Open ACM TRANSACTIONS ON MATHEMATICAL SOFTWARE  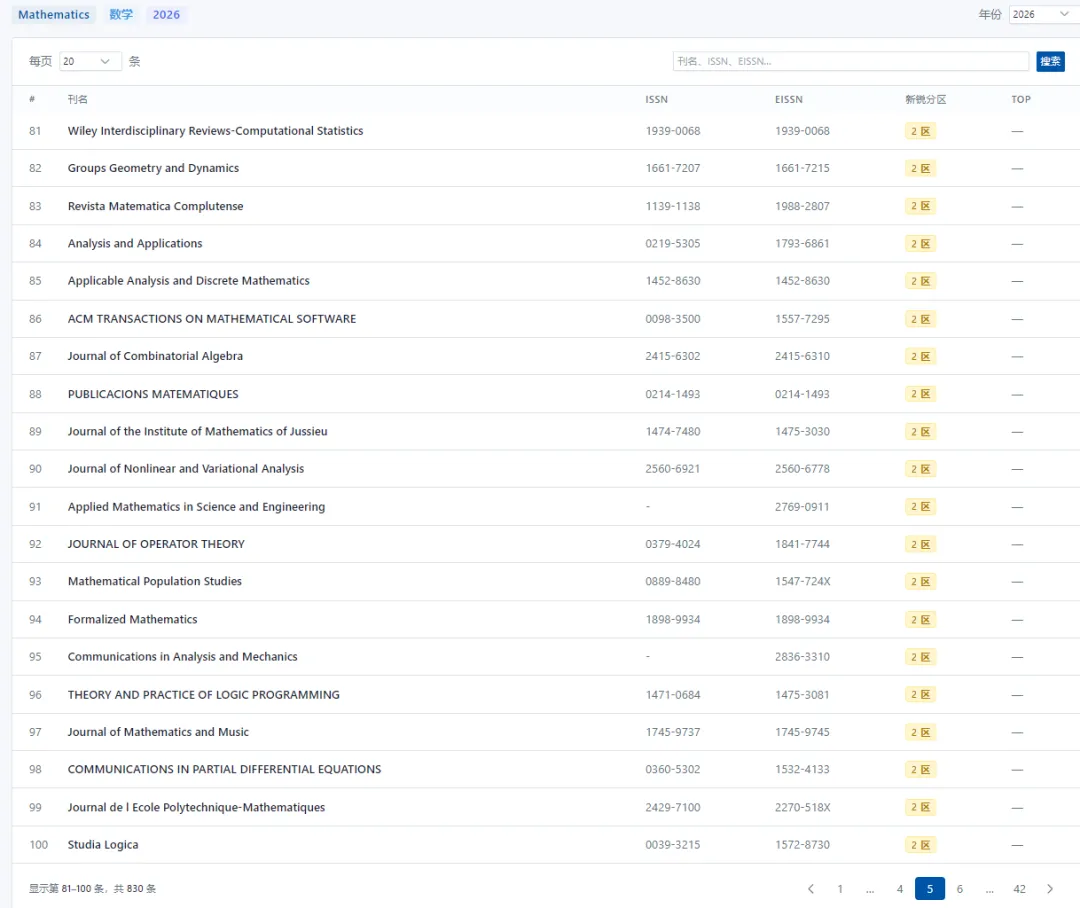point(212,319)
